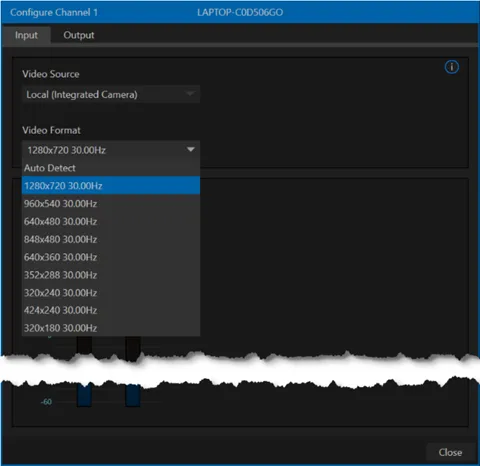480x466 pixels.
Task: Select Auto Detect video format
Action: coord(111,168)
